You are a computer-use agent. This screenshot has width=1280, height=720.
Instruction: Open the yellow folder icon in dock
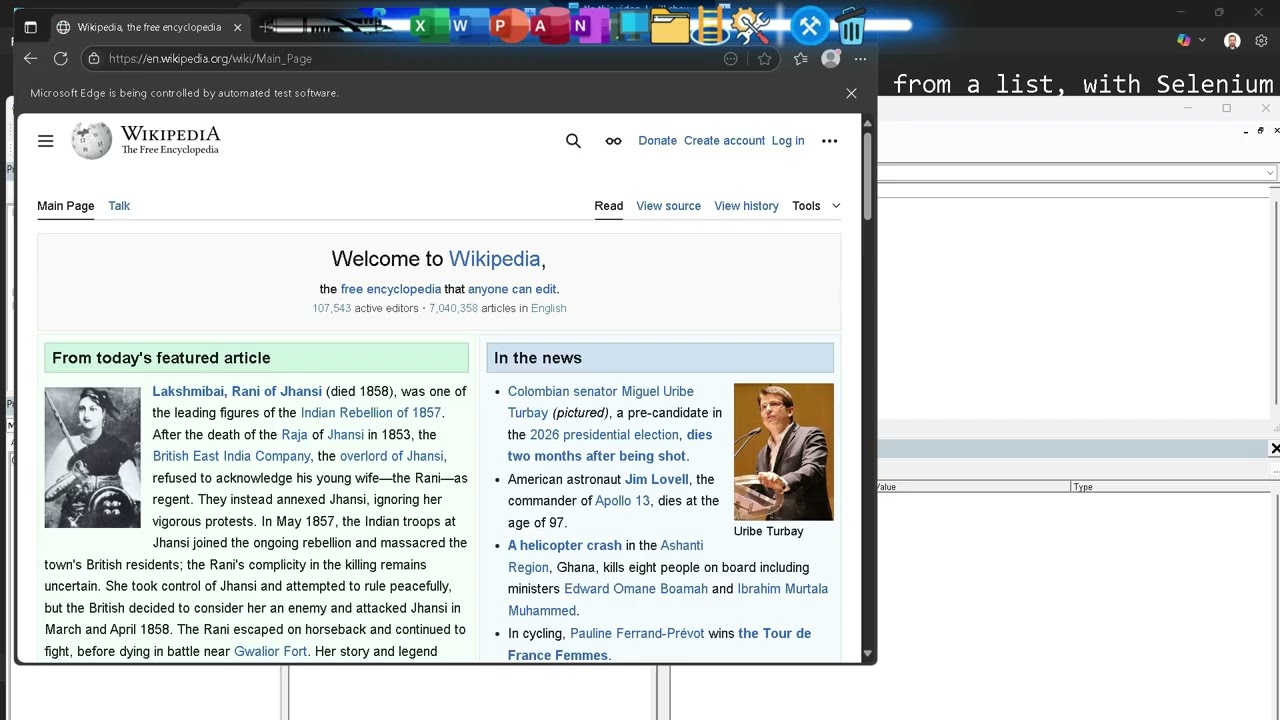click(668, 26)
